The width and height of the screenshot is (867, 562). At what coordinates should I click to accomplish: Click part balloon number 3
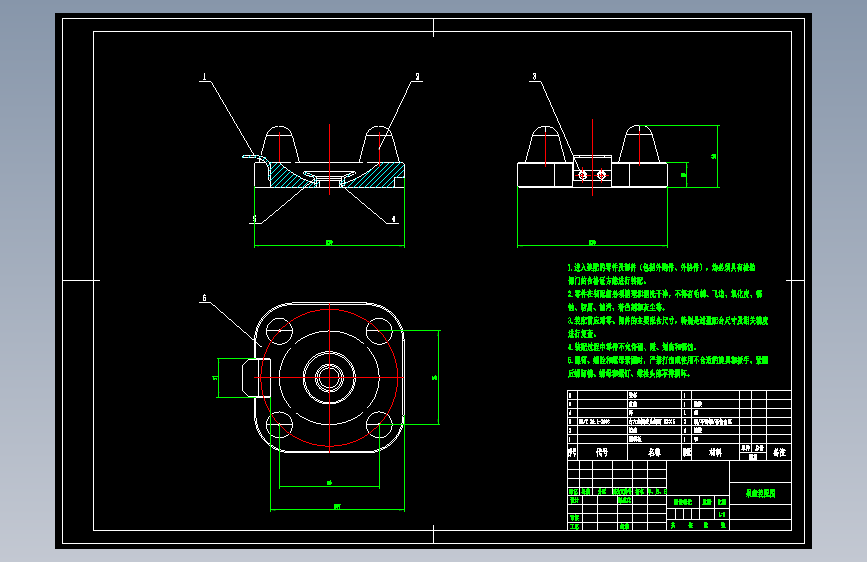tap(534, 77)
